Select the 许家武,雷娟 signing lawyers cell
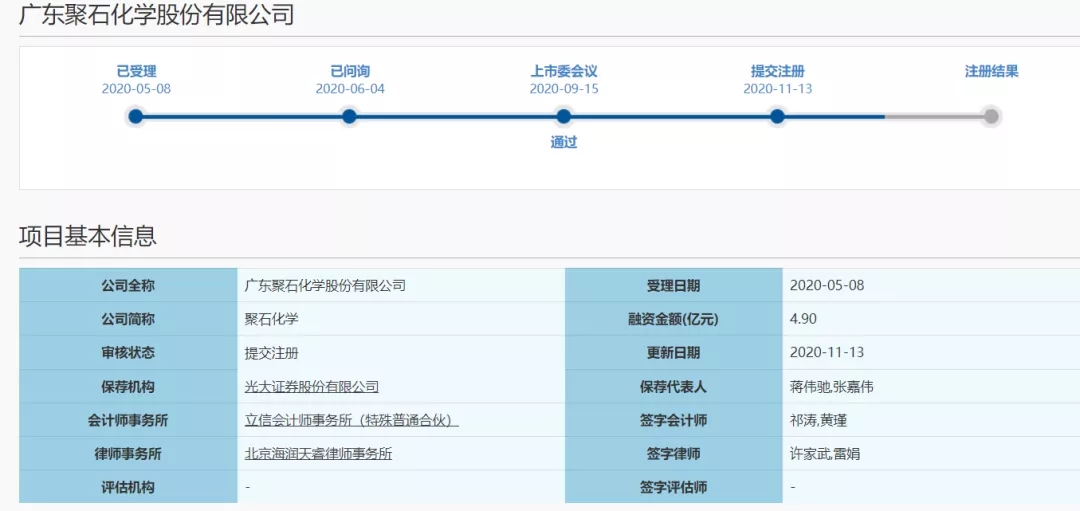This screenshot has width=1080, height=511. tap(824, 454)
